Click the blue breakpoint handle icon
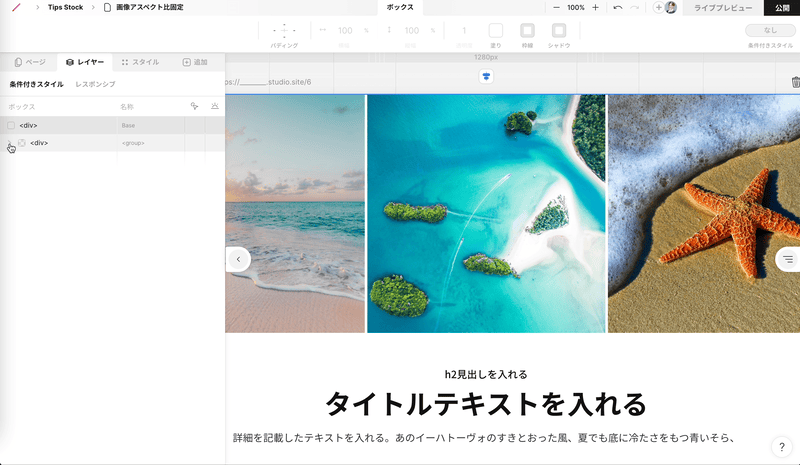Viewport: 800px width, 465px height. [486, 77]
